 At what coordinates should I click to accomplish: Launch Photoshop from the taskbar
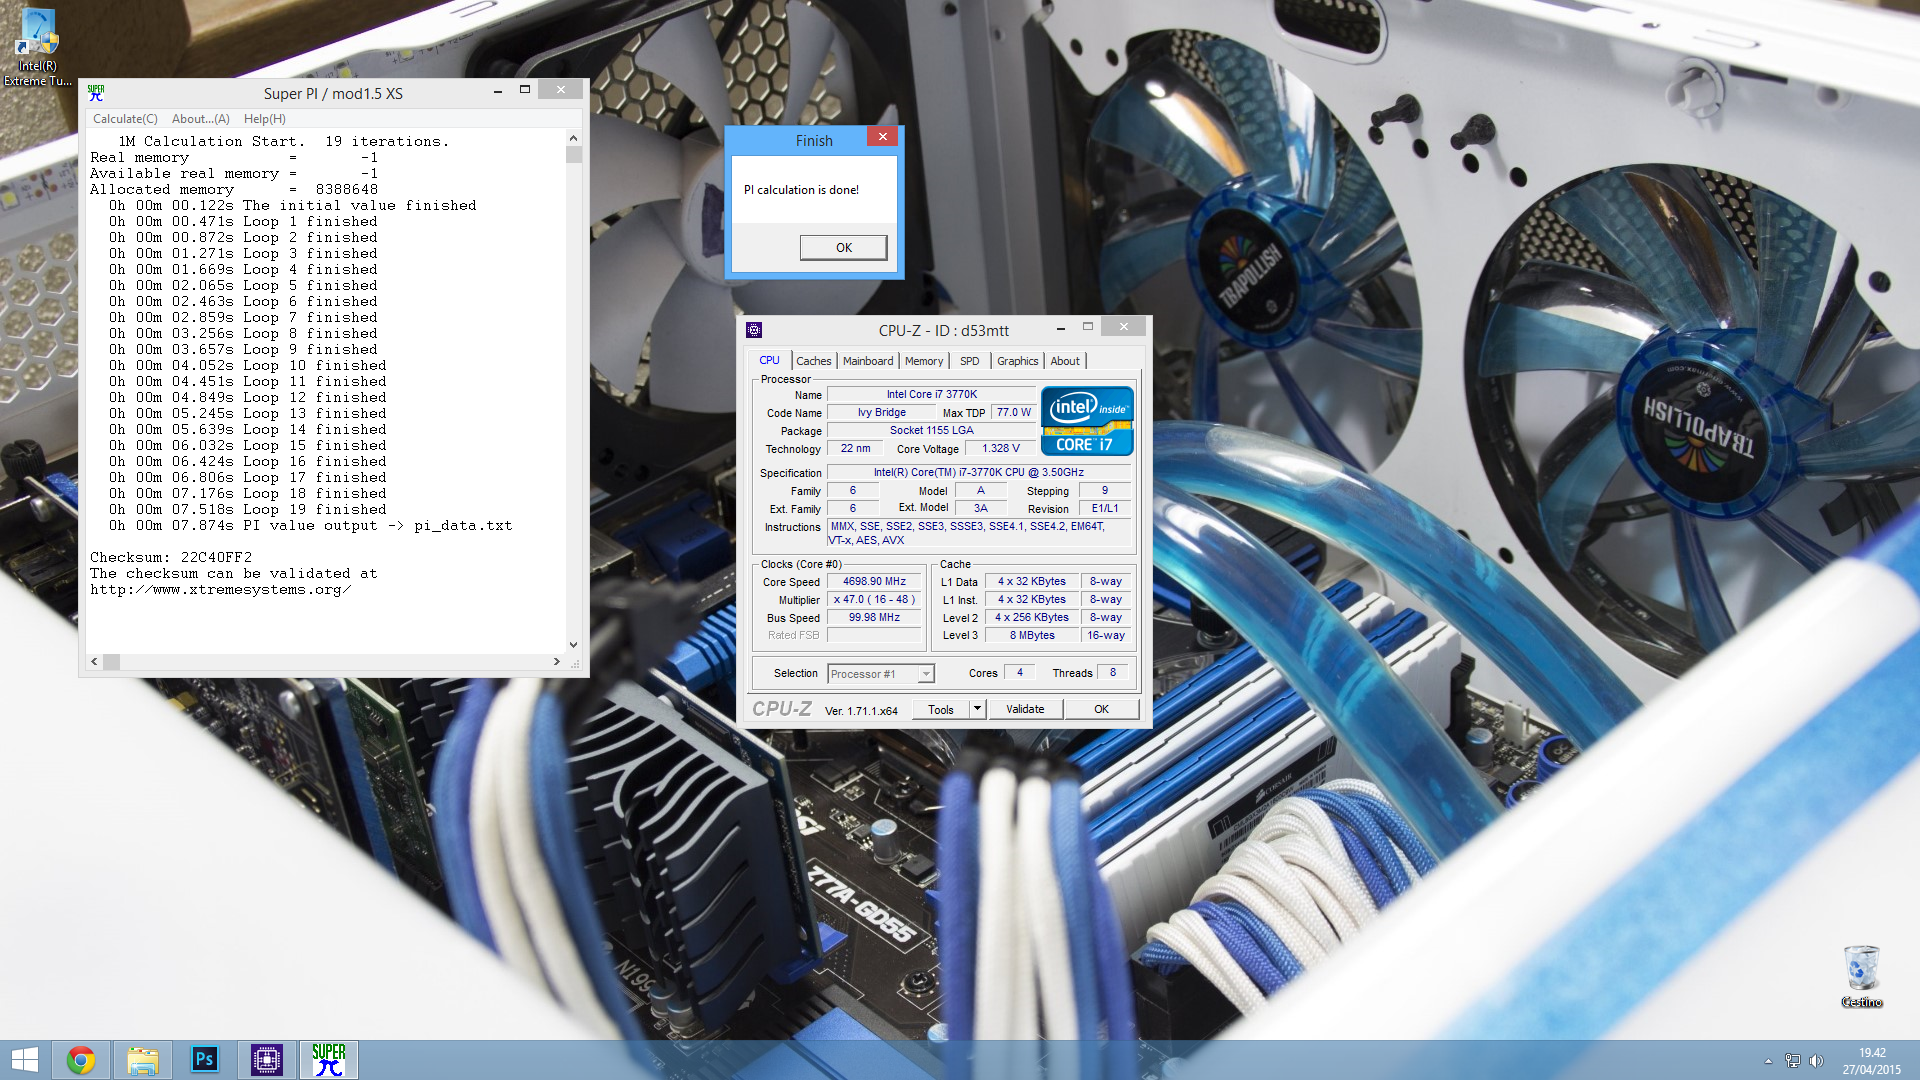click(x=205, y=1060)
